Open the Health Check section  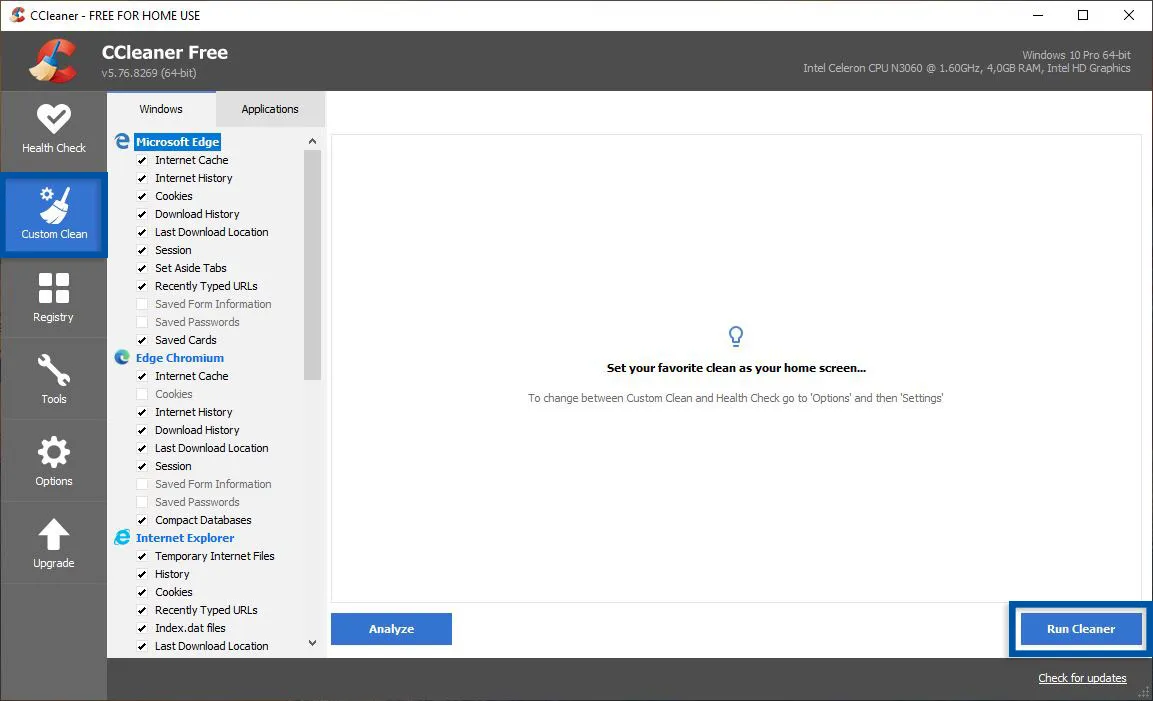(x=54, y=128)
